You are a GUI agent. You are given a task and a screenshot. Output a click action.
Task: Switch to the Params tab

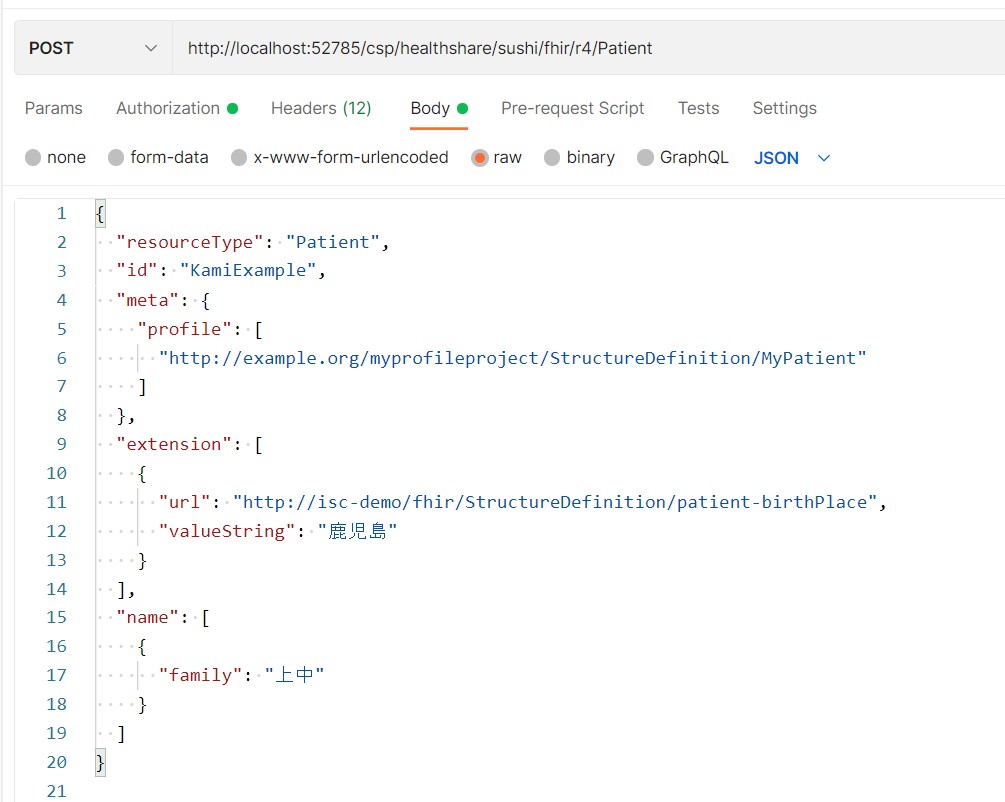[x=54, y=108]
